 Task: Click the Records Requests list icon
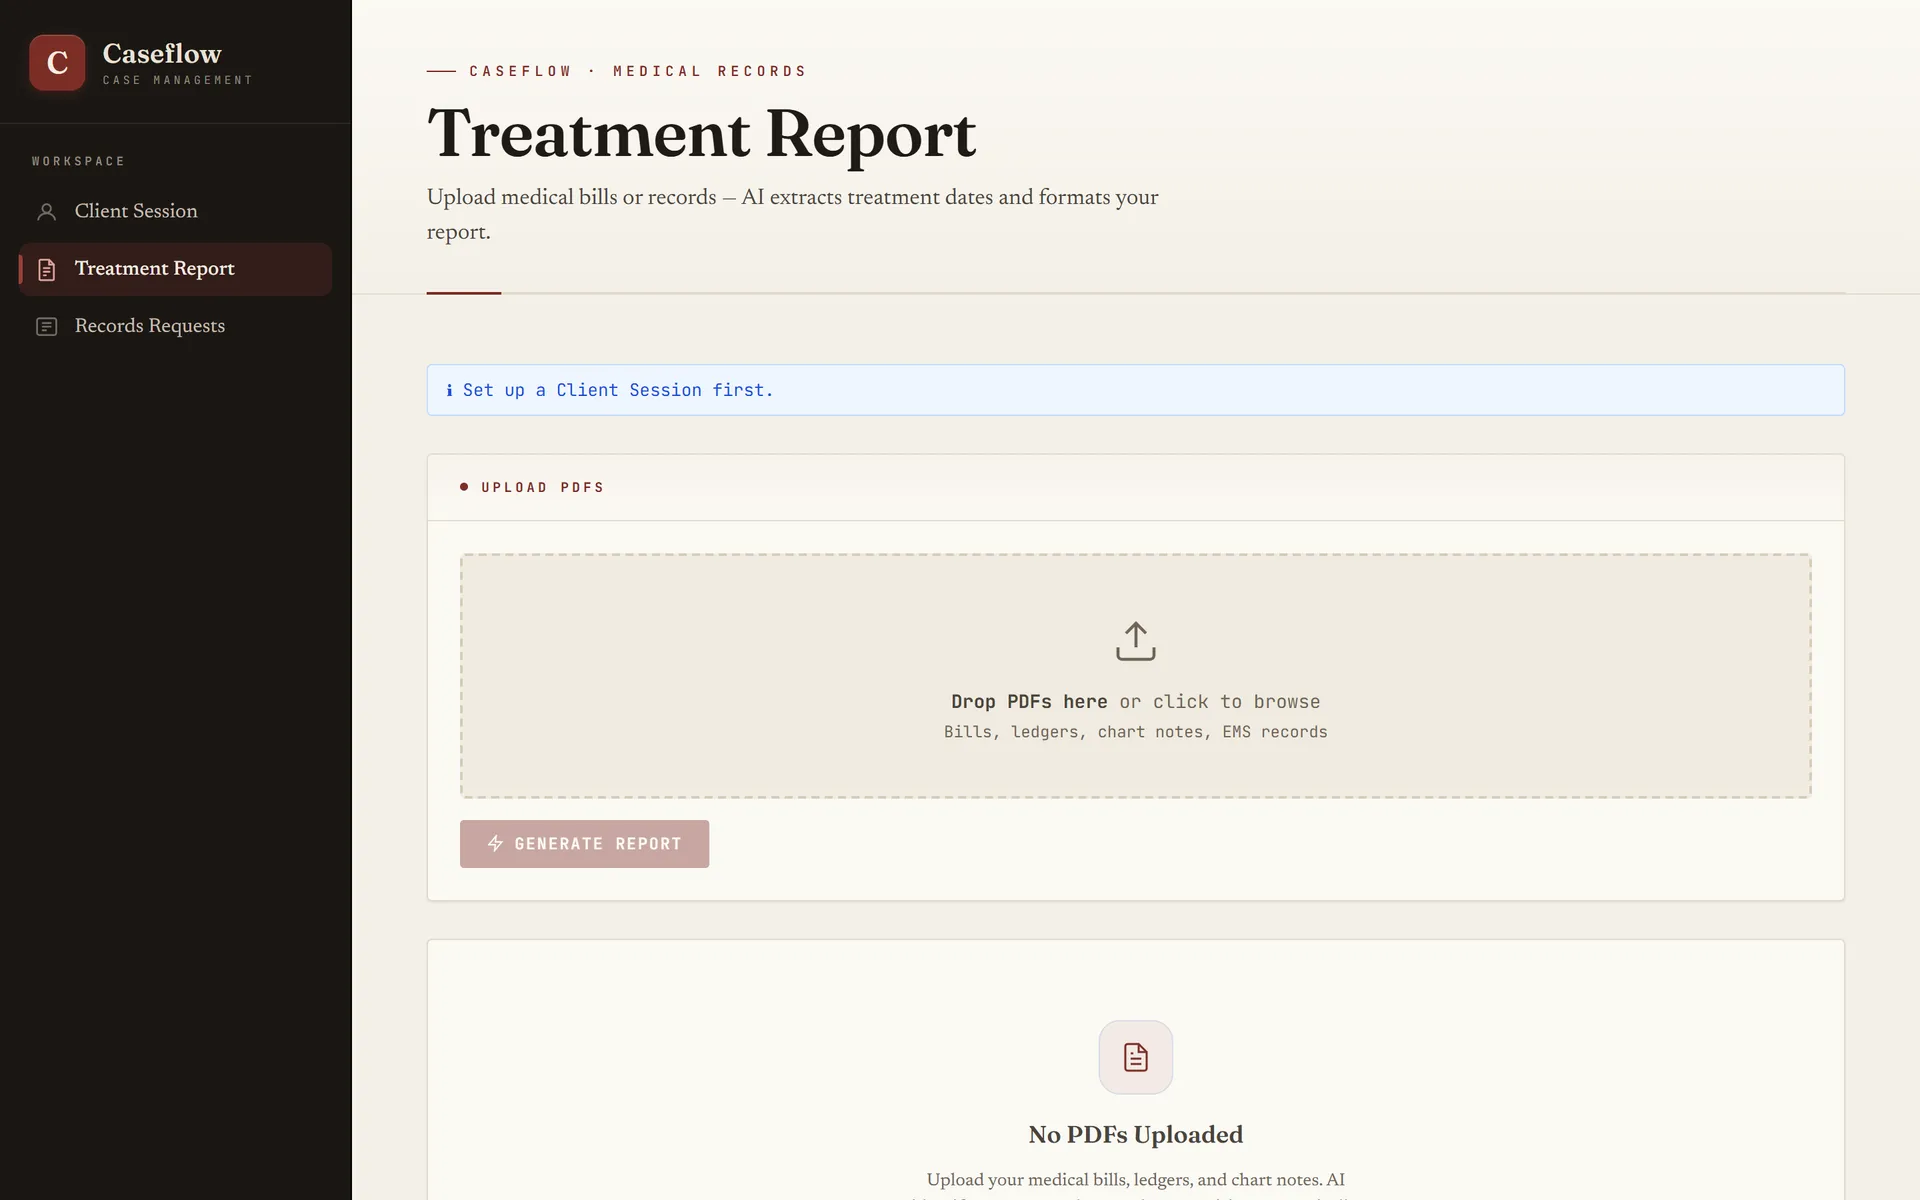46,327
